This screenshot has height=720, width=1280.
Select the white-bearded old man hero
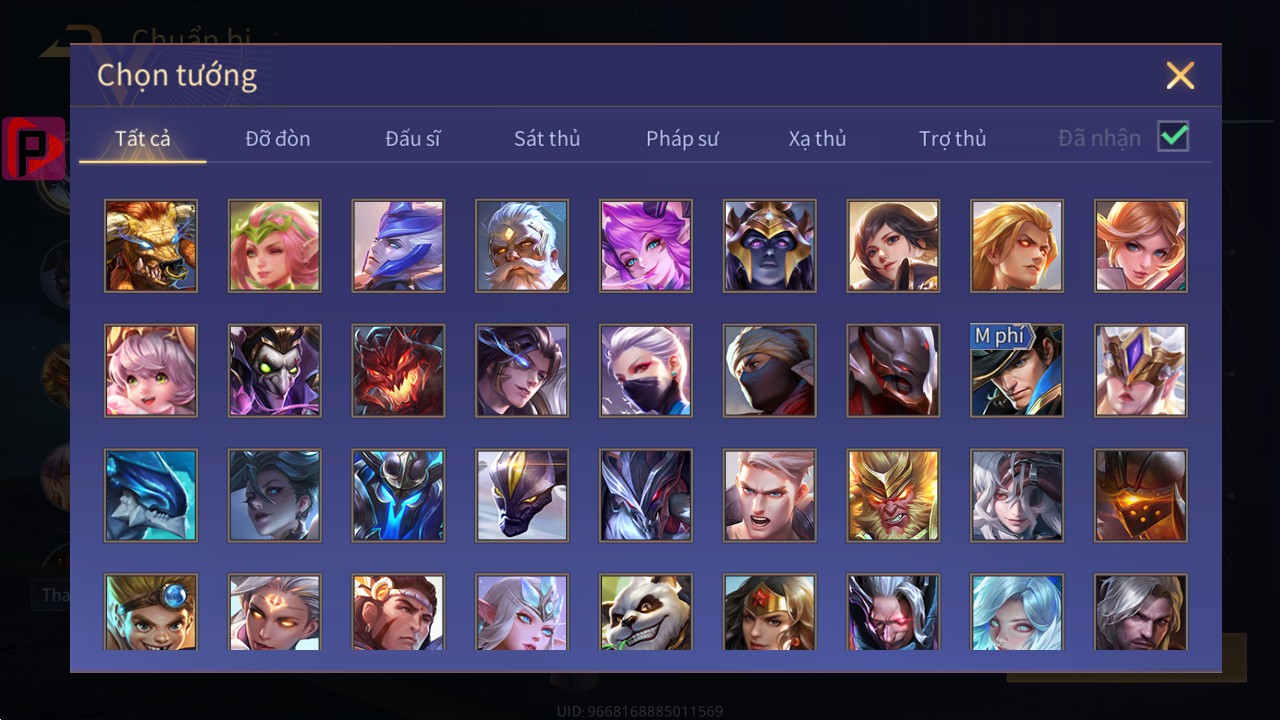(x=522, y=246)
